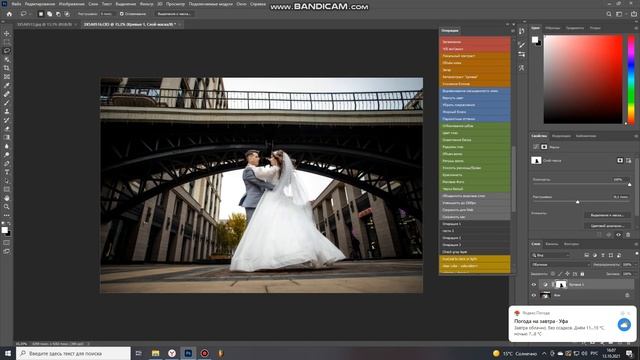Open the Image menu
This screenshot has height=360, width=640.
coord(71,4)
